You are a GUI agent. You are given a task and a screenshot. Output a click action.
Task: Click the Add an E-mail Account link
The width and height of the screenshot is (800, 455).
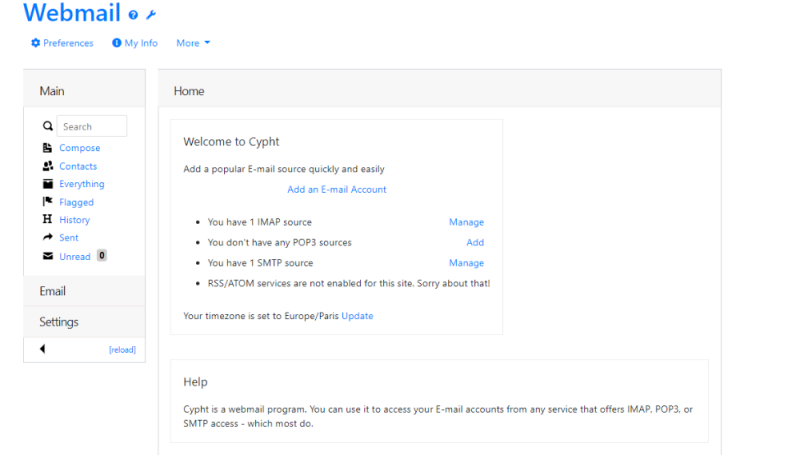point(337,189)
